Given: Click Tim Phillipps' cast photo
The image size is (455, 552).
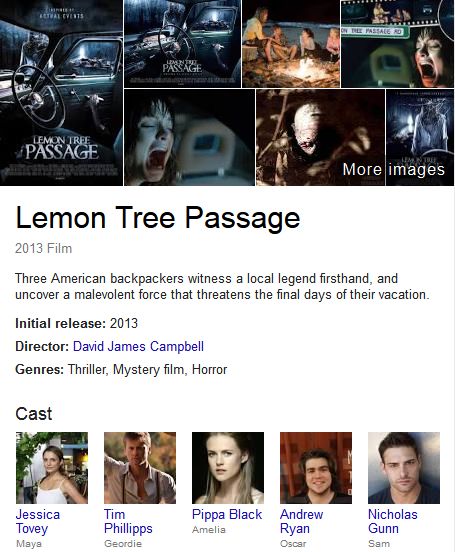Looking at the screenshot, I should 140,468.
